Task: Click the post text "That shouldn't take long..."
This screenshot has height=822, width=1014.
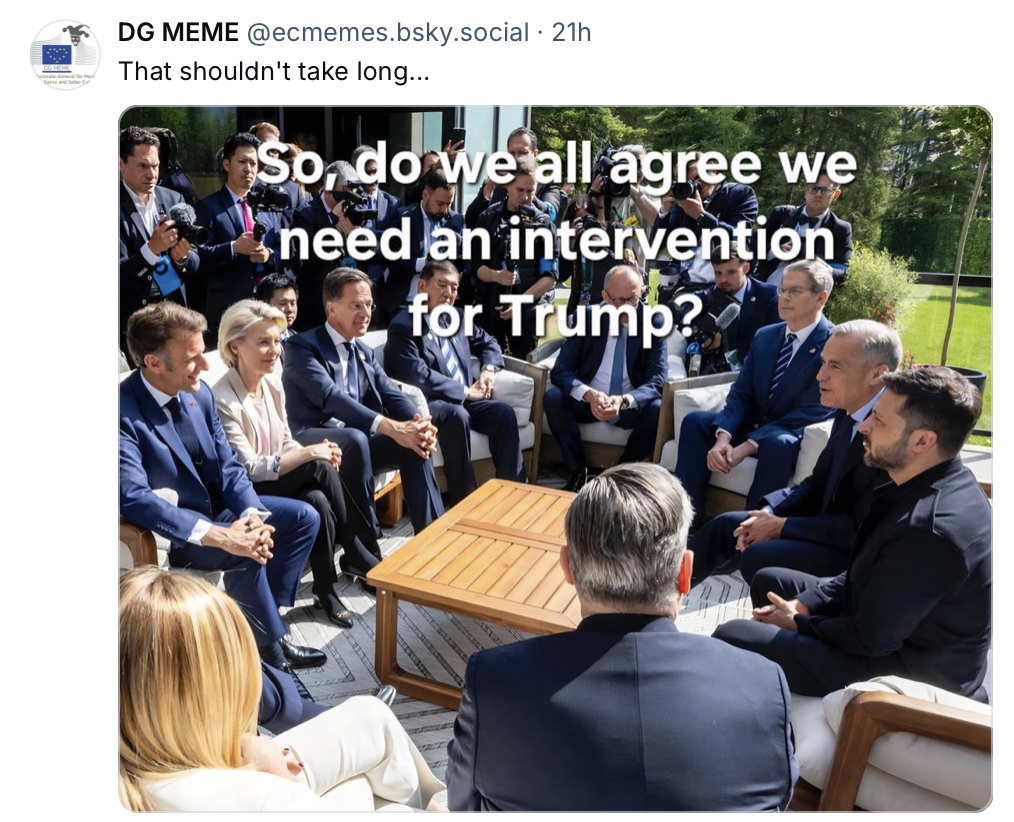Action: click(273, 72)
